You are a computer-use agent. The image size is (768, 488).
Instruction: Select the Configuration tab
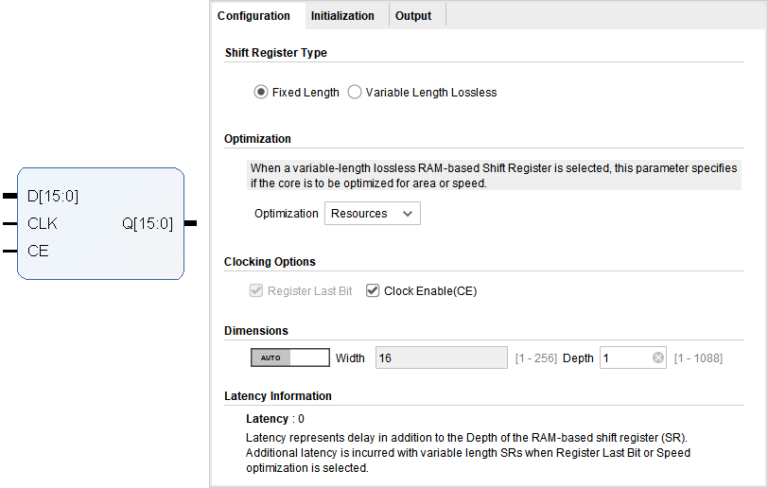254,16
